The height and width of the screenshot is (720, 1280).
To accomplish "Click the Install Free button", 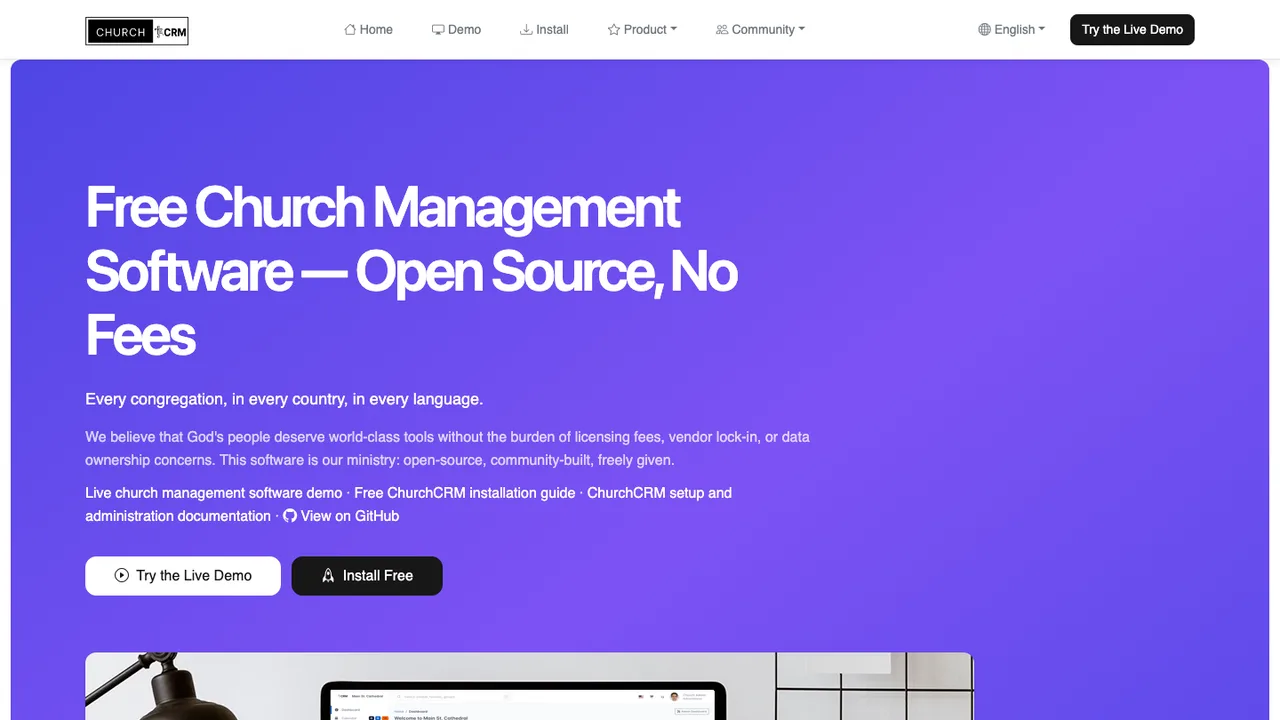I will (367, 576).
